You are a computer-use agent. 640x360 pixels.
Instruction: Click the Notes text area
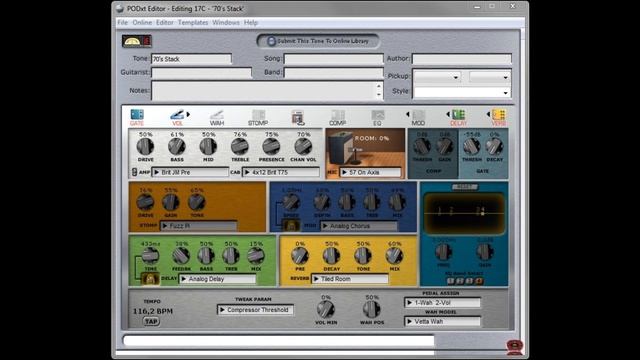click(x=267, y=91)
